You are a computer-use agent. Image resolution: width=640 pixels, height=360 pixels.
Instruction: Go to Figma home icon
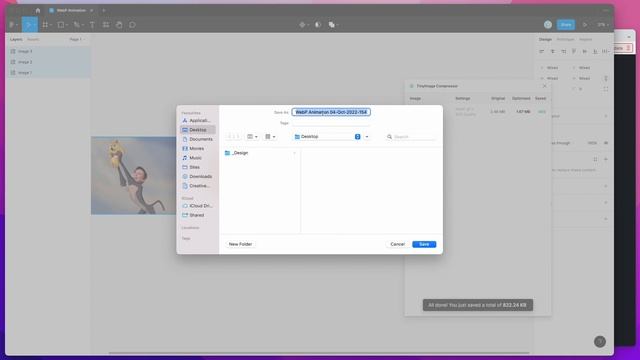click(x=38, y=10)
